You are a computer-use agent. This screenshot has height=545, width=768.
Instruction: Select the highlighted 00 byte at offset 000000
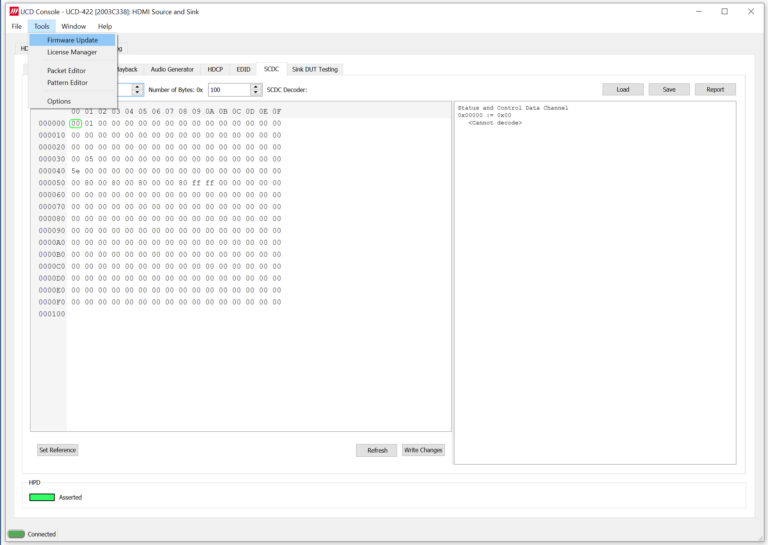[x=76, y=124]
